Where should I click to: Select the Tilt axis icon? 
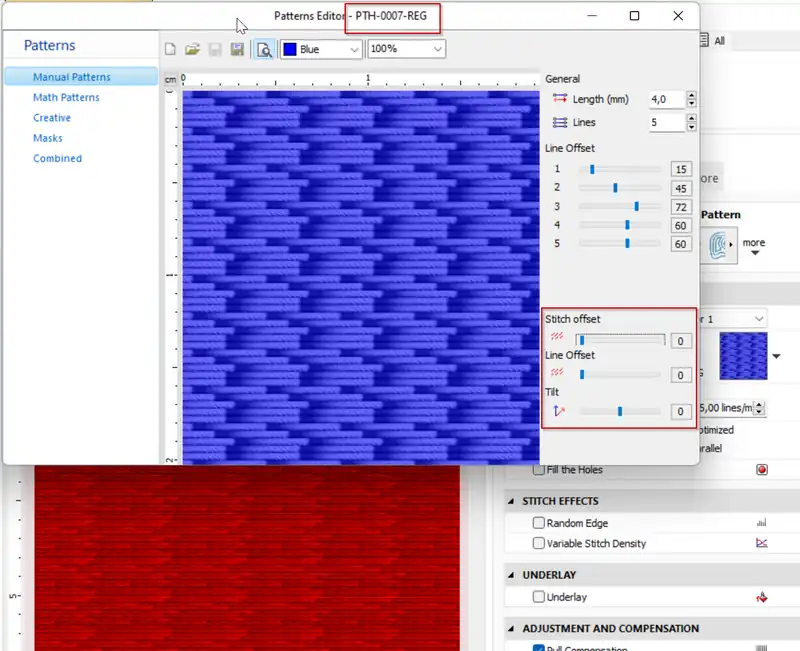[558, 408]
